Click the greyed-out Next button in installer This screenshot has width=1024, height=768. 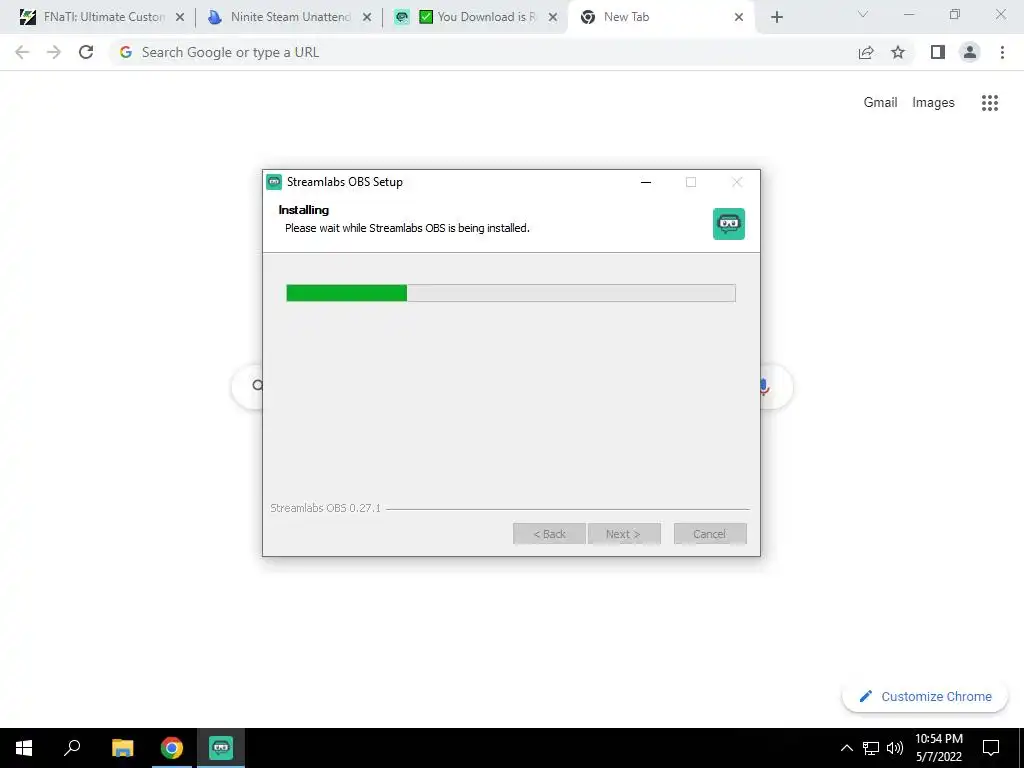(624, 534)
